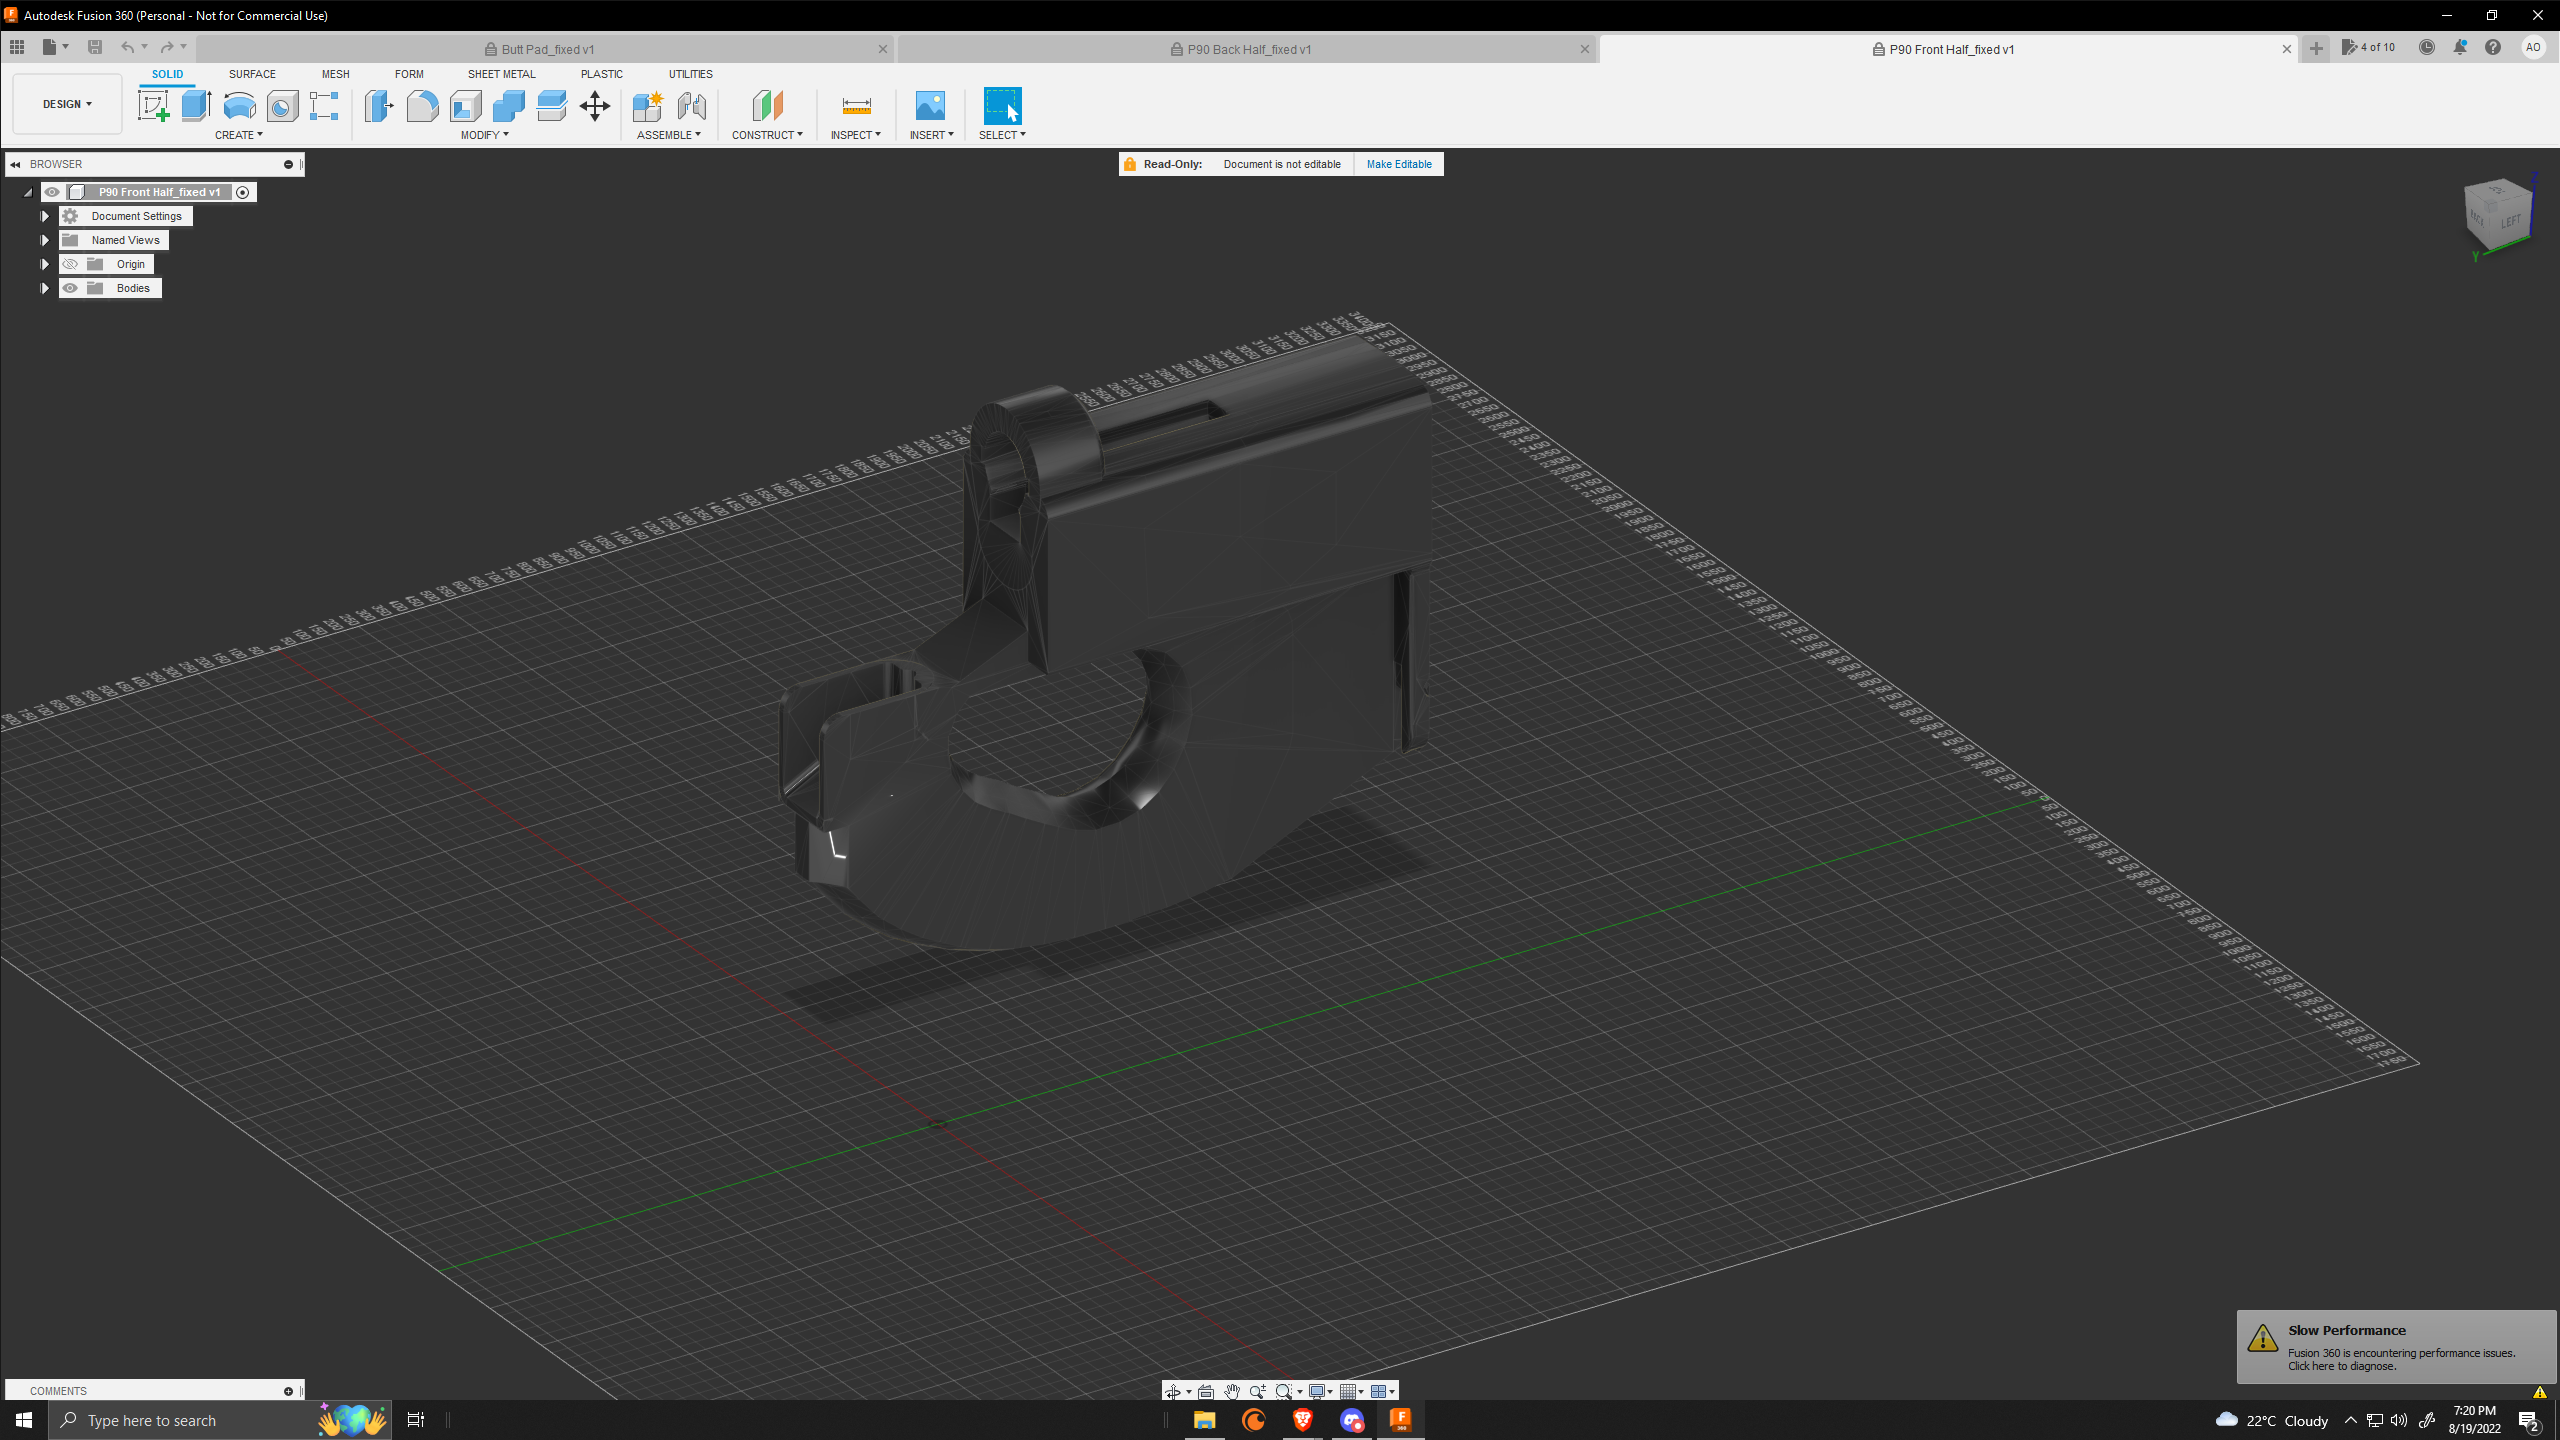The height and width of the screenshot is (1440, 2560).
Task: Add a new design tab with plus
Action: click(2316, 48)
